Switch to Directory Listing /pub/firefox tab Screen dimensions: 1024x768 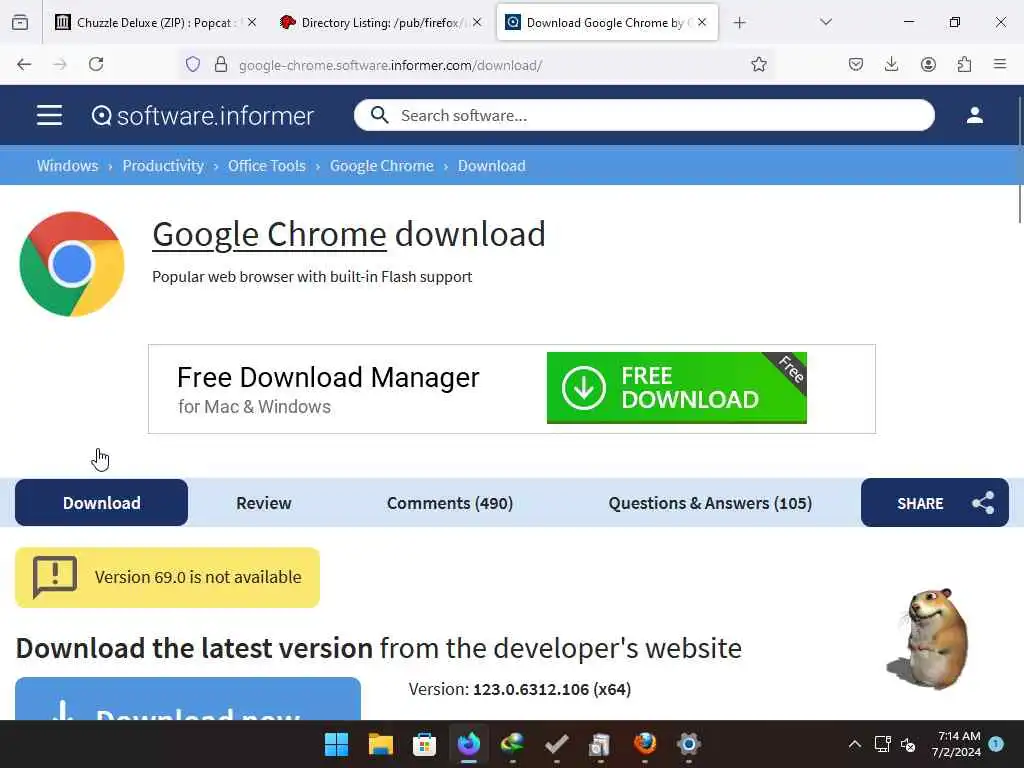tap(379, 23)
